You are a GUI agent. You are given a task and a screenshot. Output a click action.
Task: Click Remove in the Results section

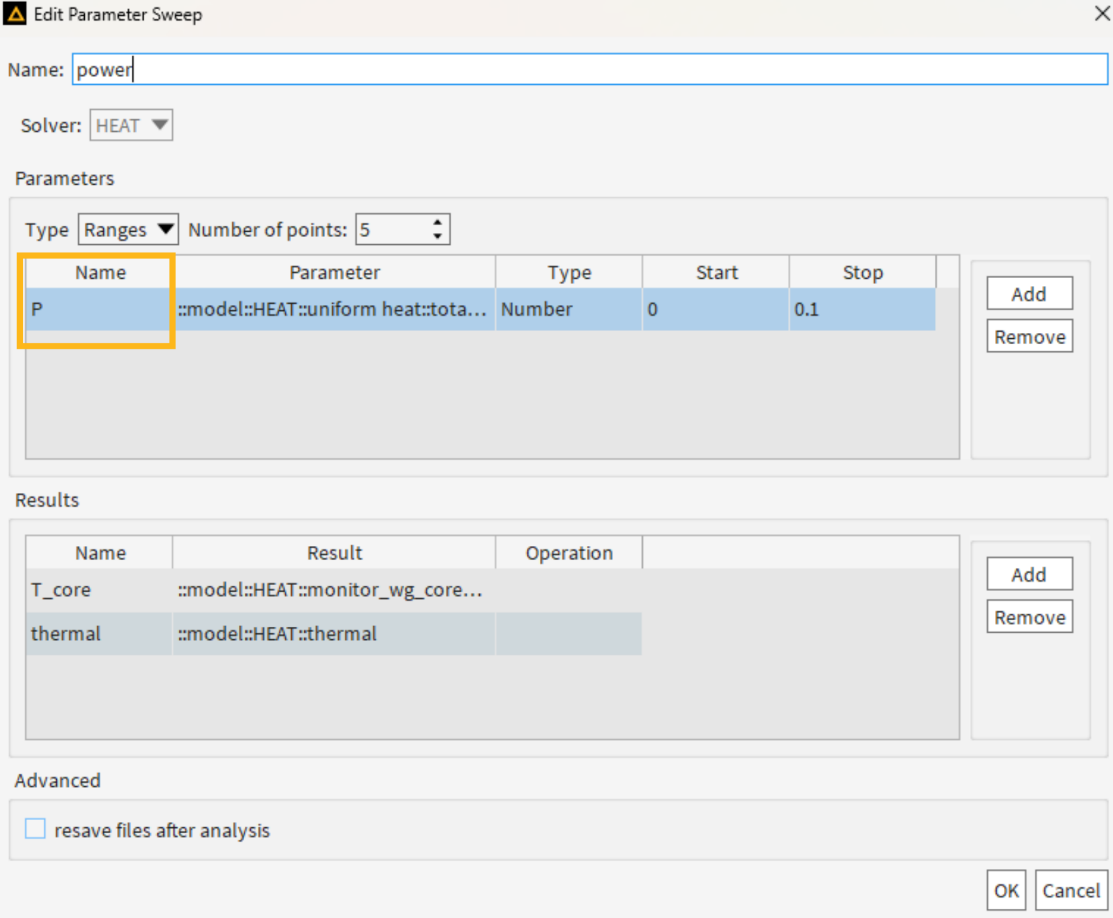point(1029,616)
